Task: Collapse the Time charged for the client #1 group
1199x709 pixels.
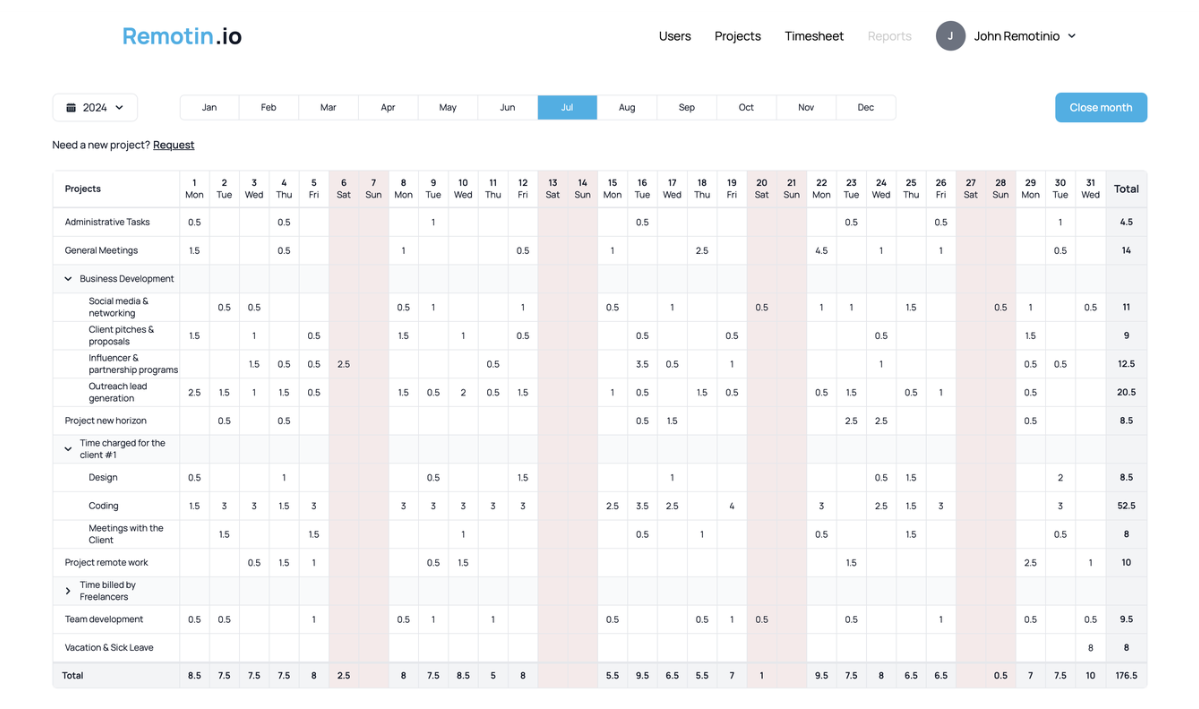Action: (67, 449)
